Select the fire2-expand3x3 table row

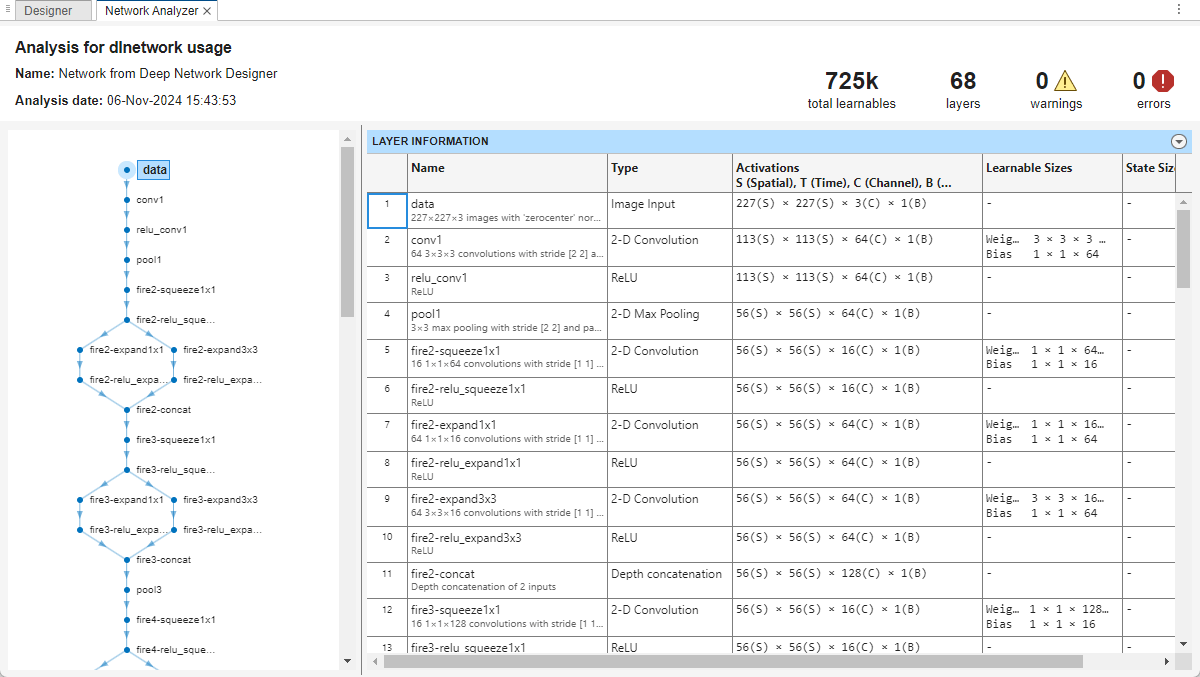coord(770,506)
